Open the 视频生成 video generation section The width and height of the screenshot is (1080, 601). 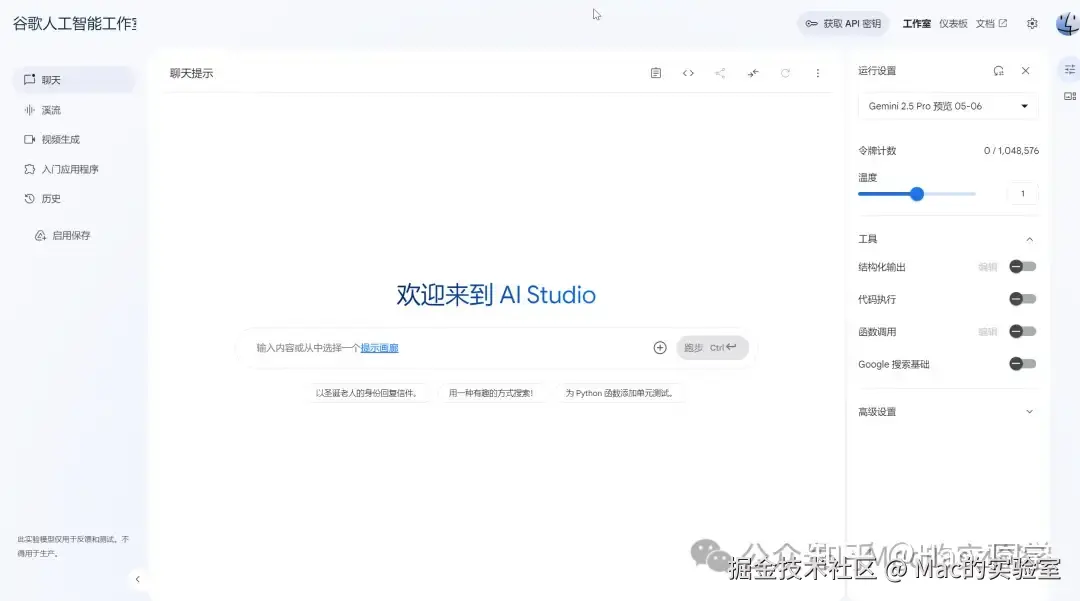[74, 139]
